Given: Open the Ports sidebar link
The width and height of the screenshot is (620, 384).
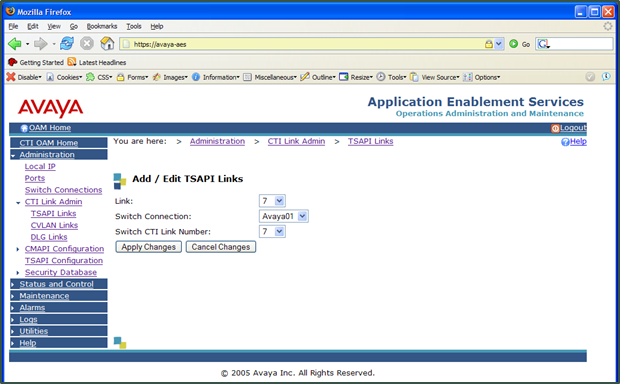Looking at the screenshot, I should point(35,178).
